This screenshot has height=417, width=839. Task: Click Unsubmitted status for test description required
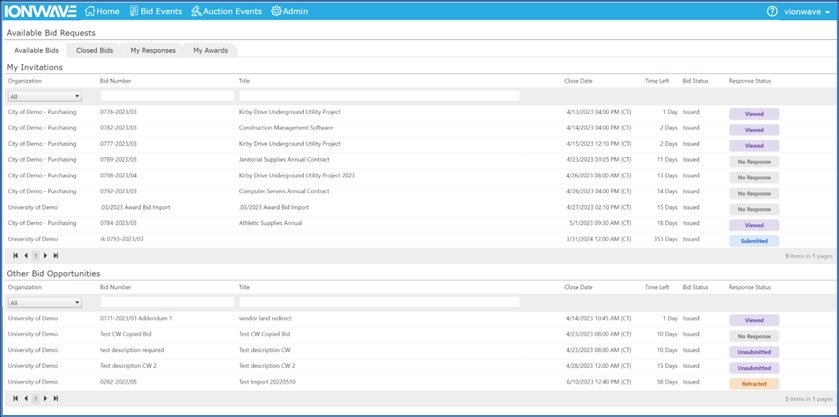point(754,352)
